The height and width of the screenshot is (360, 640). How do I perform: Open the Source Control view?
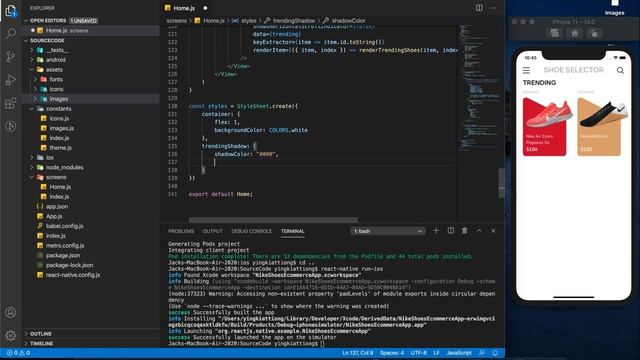[11, 56]
